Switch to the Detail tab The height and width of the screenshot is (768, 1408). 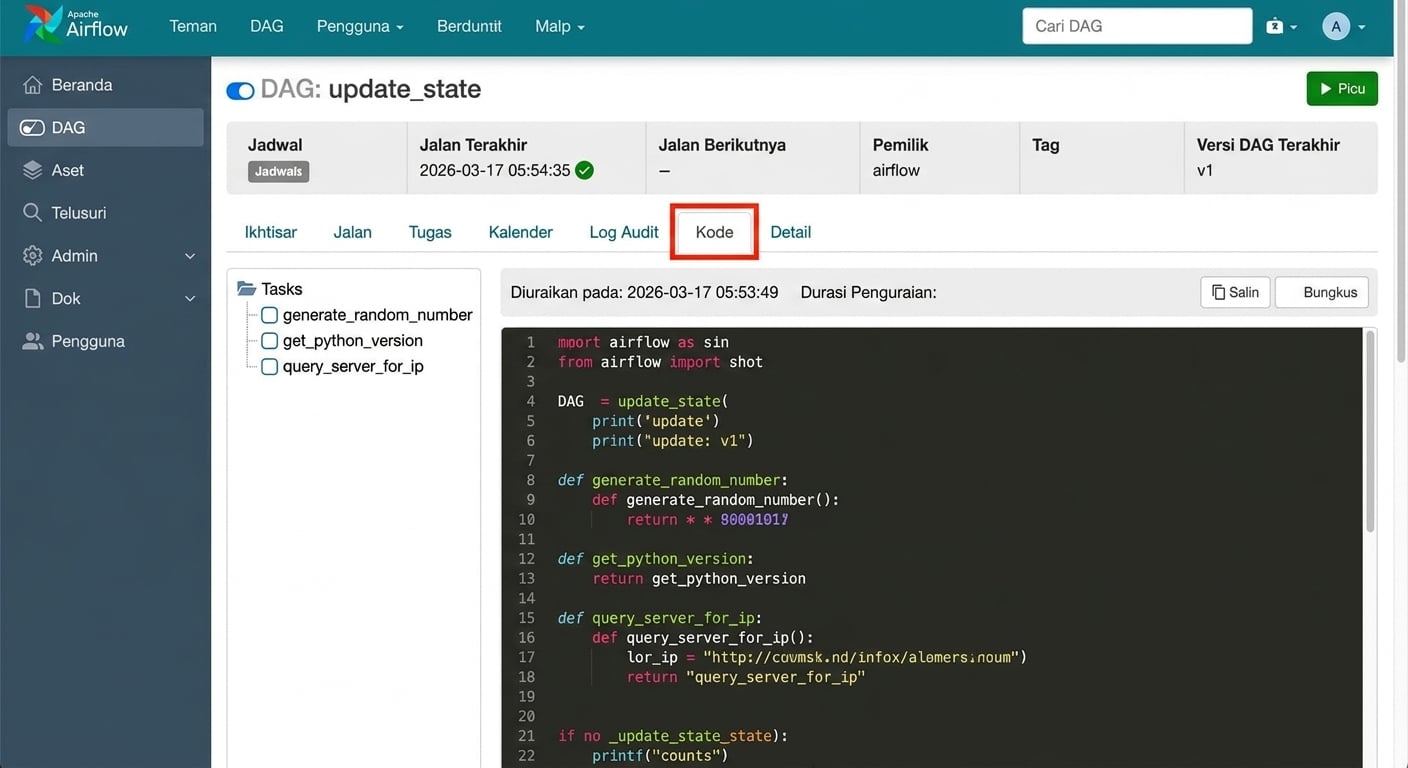point(790,232)
